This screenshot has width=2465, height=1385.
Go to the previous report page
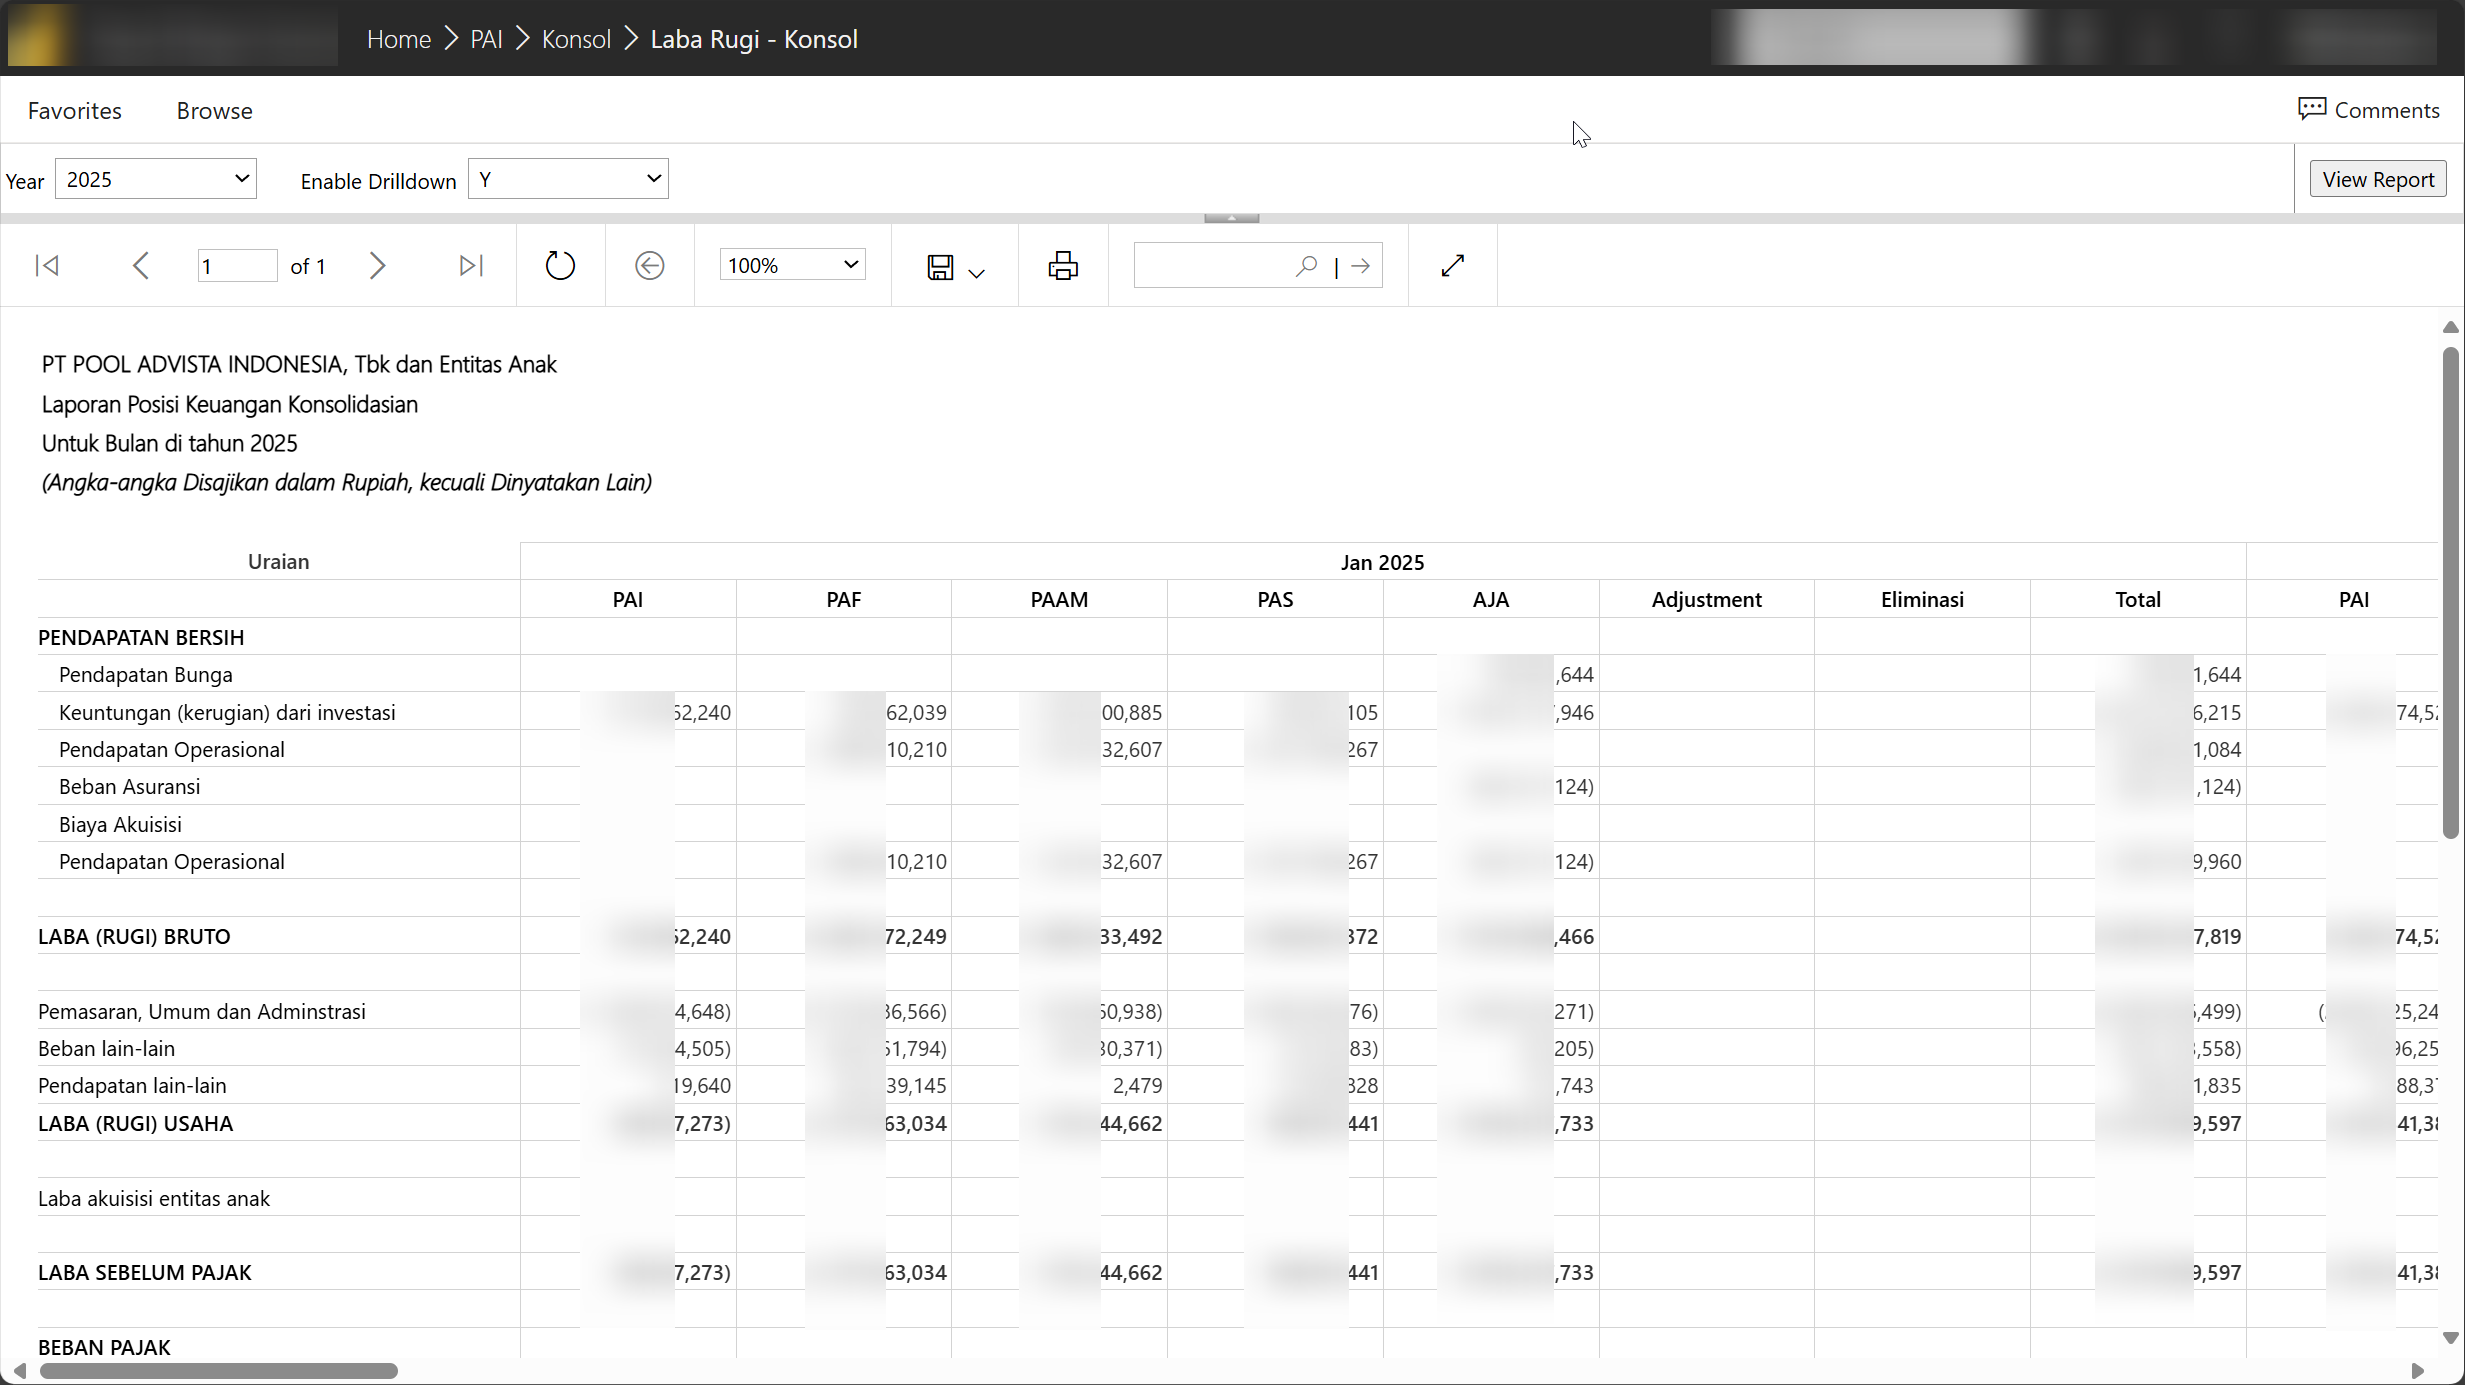coord(140,266)
